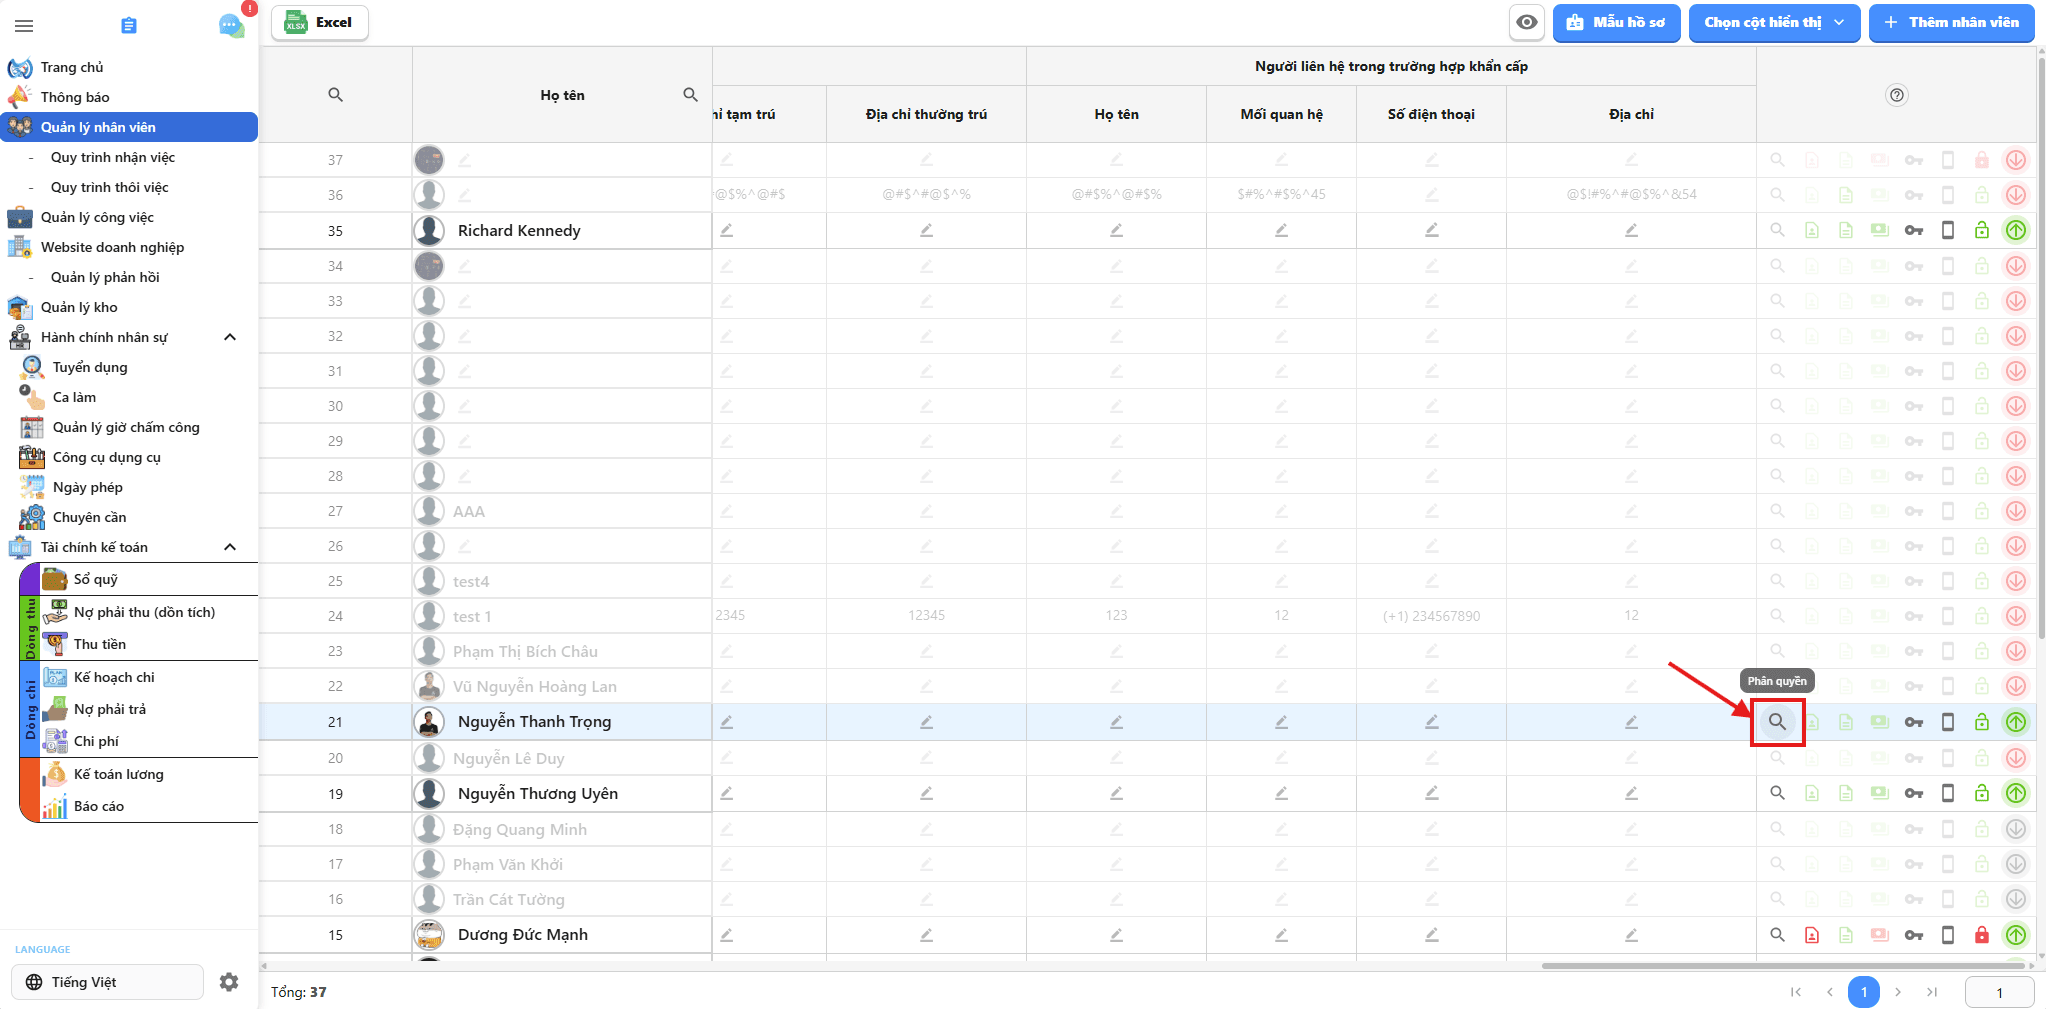Click search icon in the Họ tên column header

(x=690, y=95)
